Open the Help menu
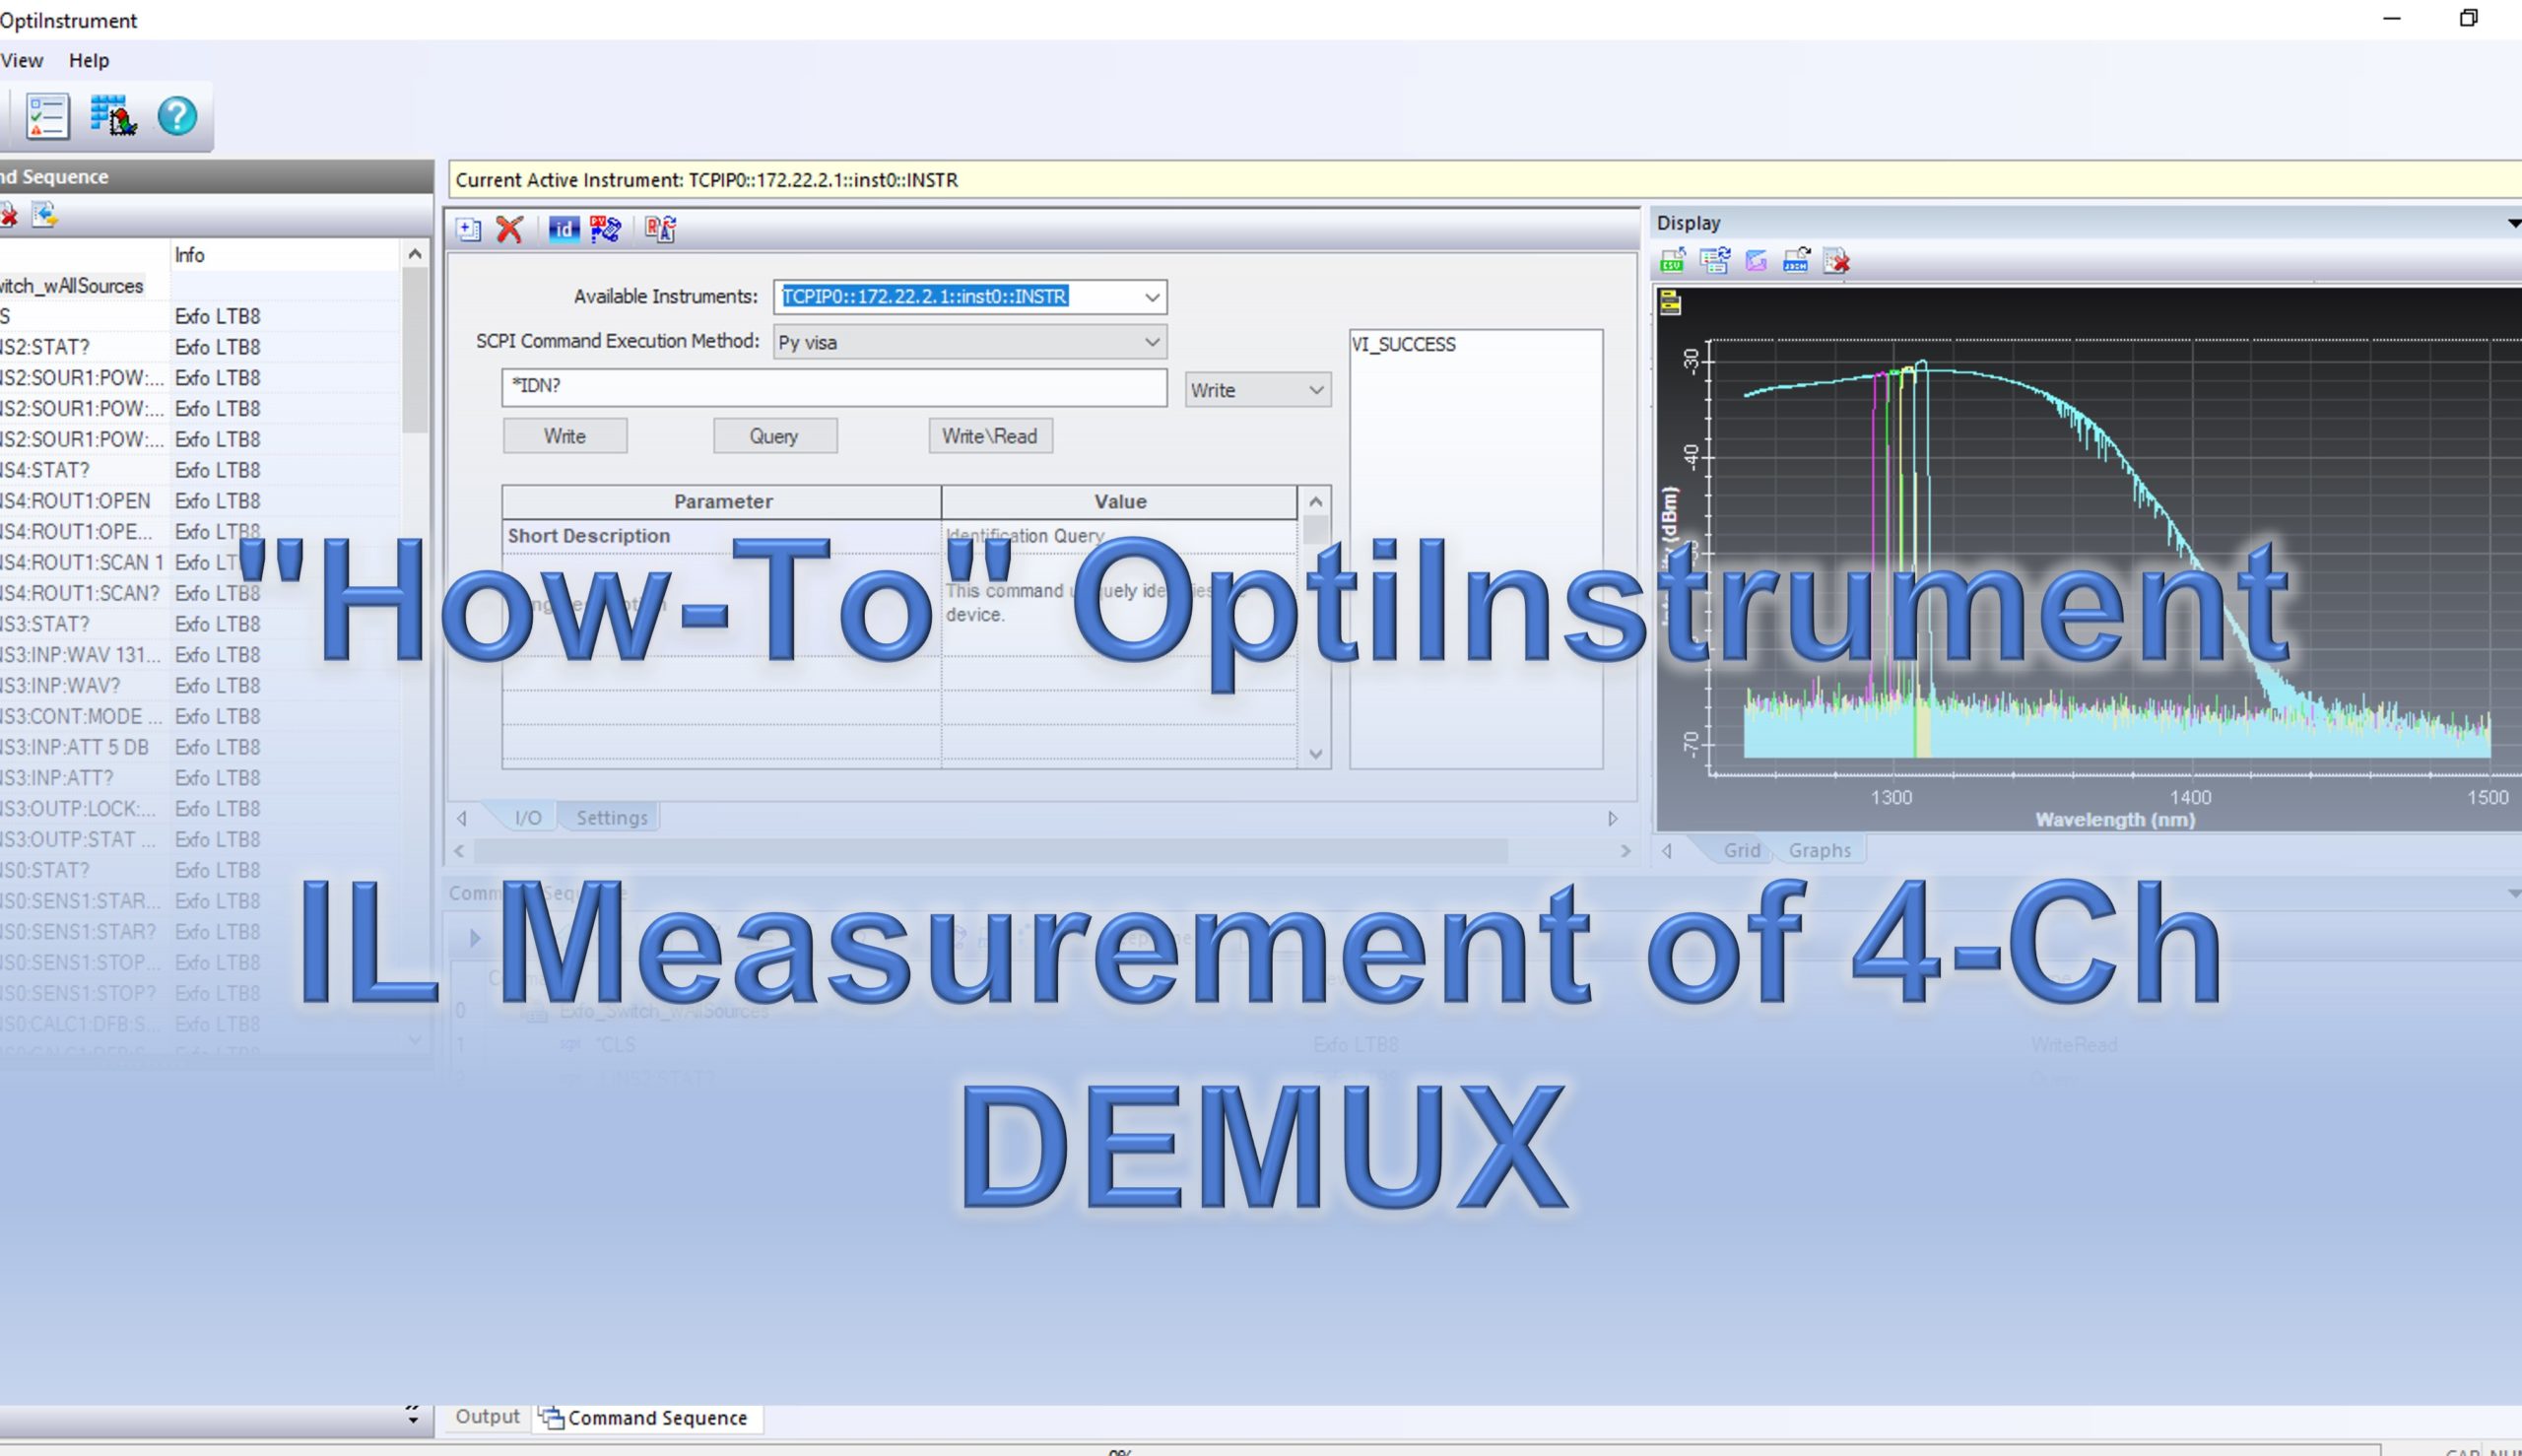The height and width of the screenshot is (1456, 2522). point(89,60)
